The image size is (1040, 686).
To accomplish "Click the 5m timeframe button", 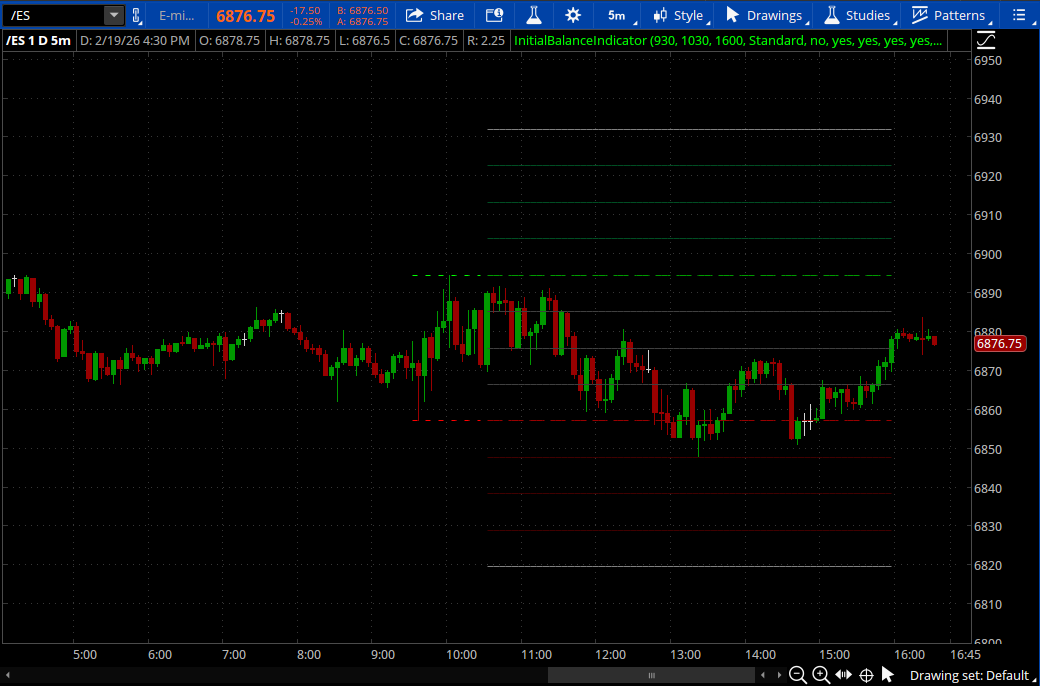I will click(617, 15).
